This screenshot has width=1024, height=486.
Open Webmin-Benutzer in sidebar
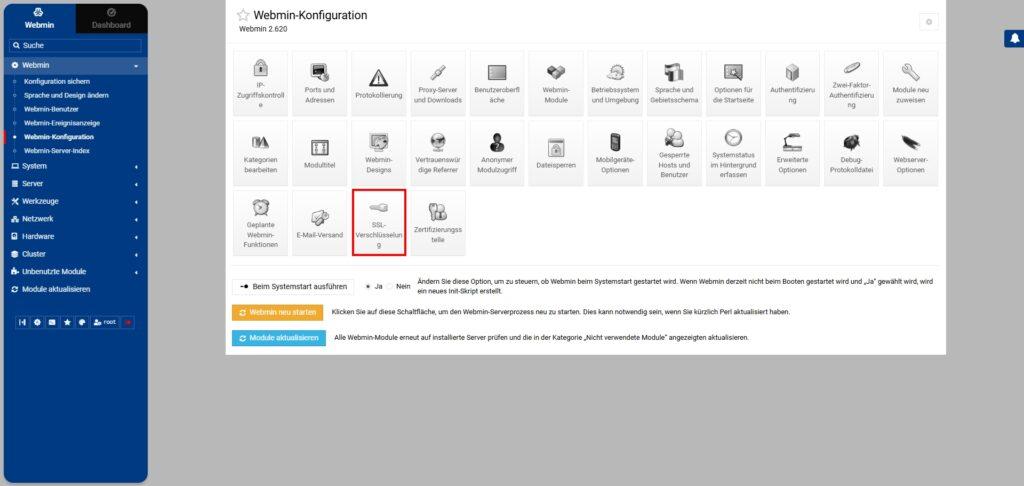pyautogui.click(x=51, y=109)
